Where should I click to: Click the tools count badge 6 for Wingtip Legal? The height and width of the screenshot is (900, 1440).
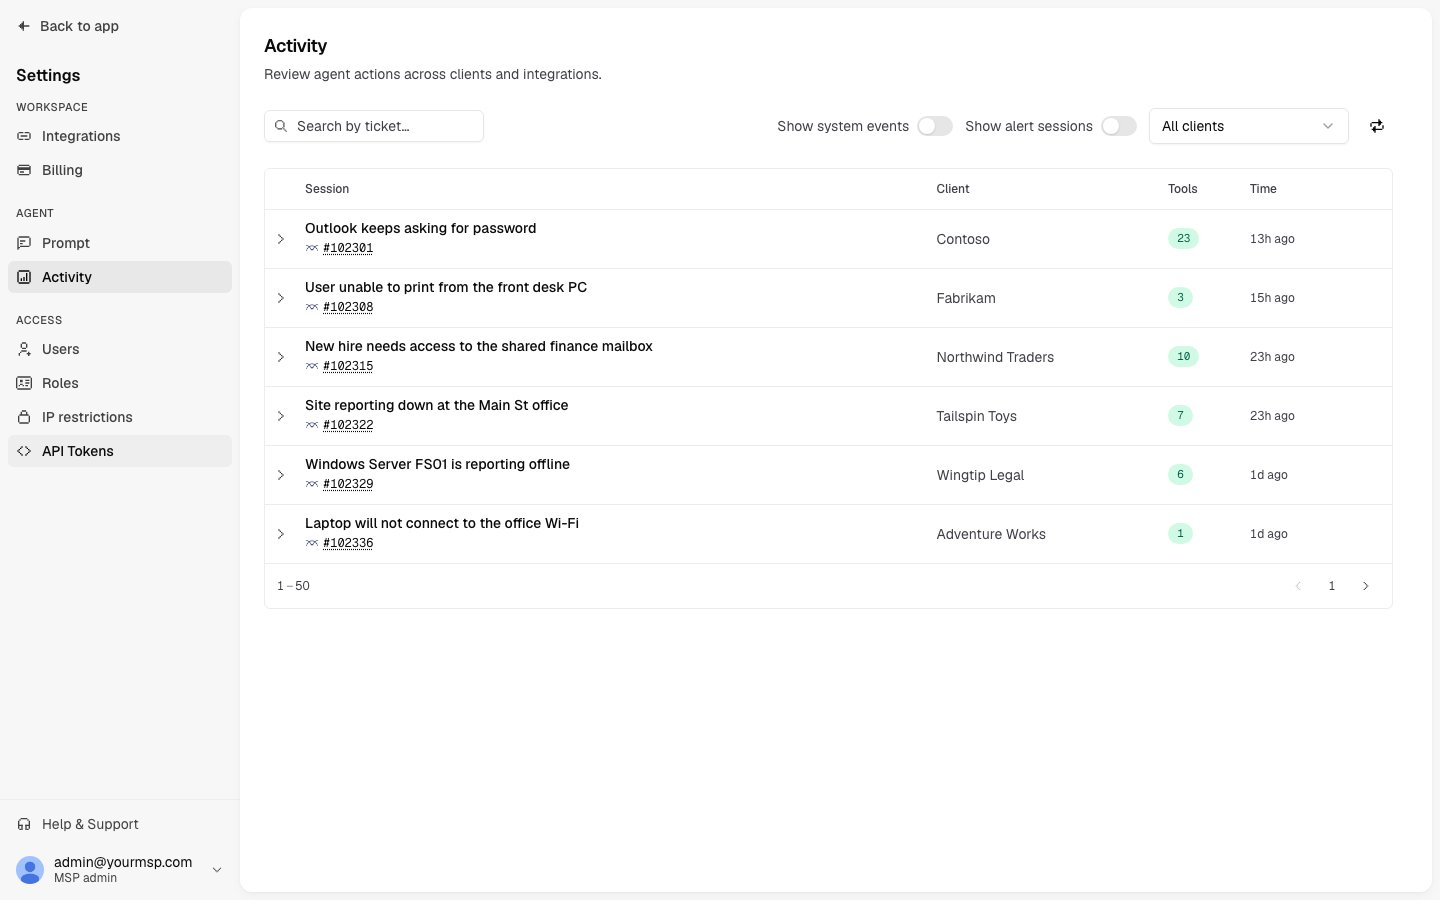click(x=1180, y=475)
